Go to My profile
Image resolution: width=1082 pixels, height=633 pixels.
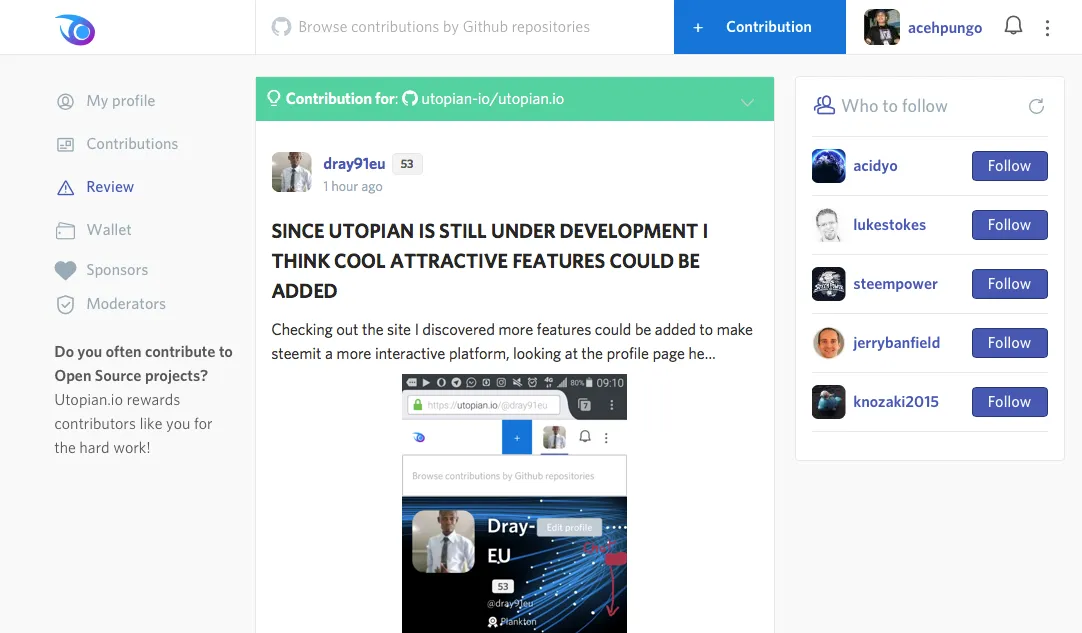(121, 101)
